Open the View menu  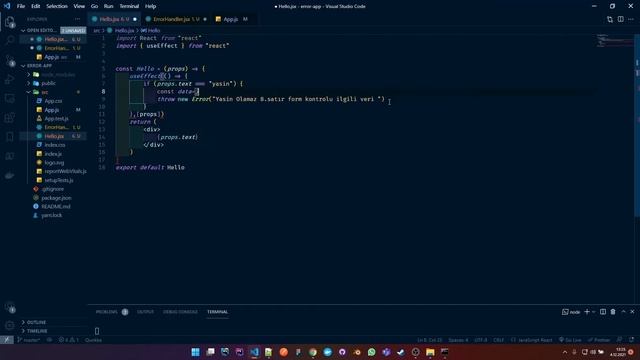(79, 6)
